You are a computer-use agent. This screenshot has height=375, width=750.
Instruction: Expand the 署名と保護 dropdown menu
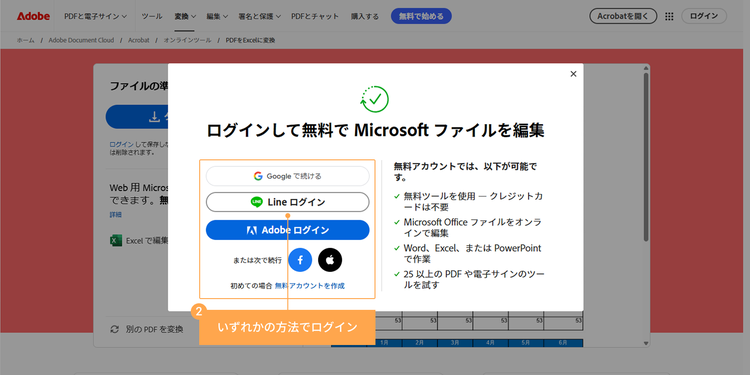(260, 16)
